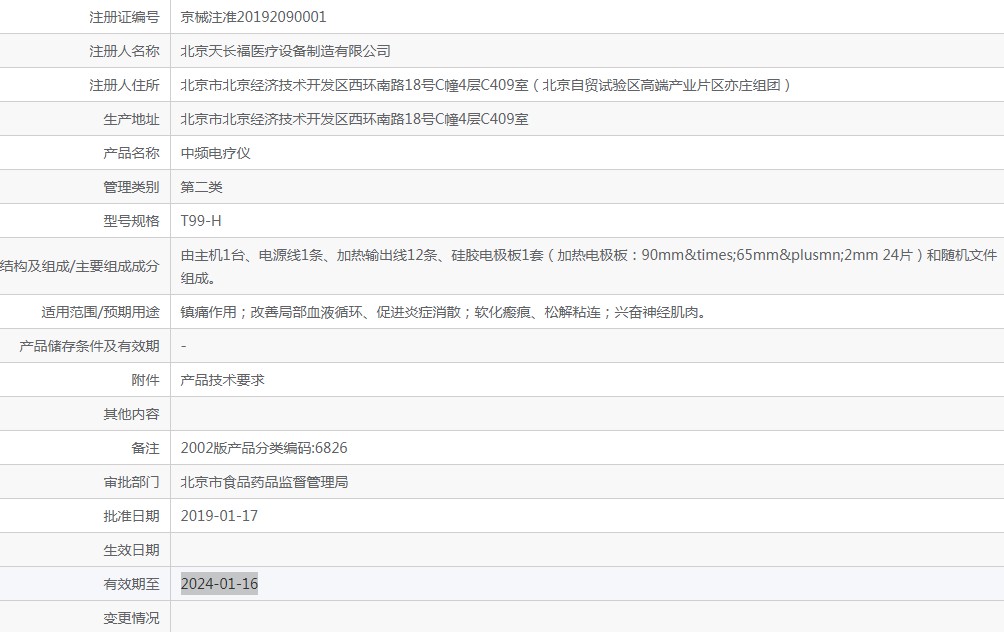Select model specification T99-H
Screen dimensions: 1004x632
[x=200, y=221]
